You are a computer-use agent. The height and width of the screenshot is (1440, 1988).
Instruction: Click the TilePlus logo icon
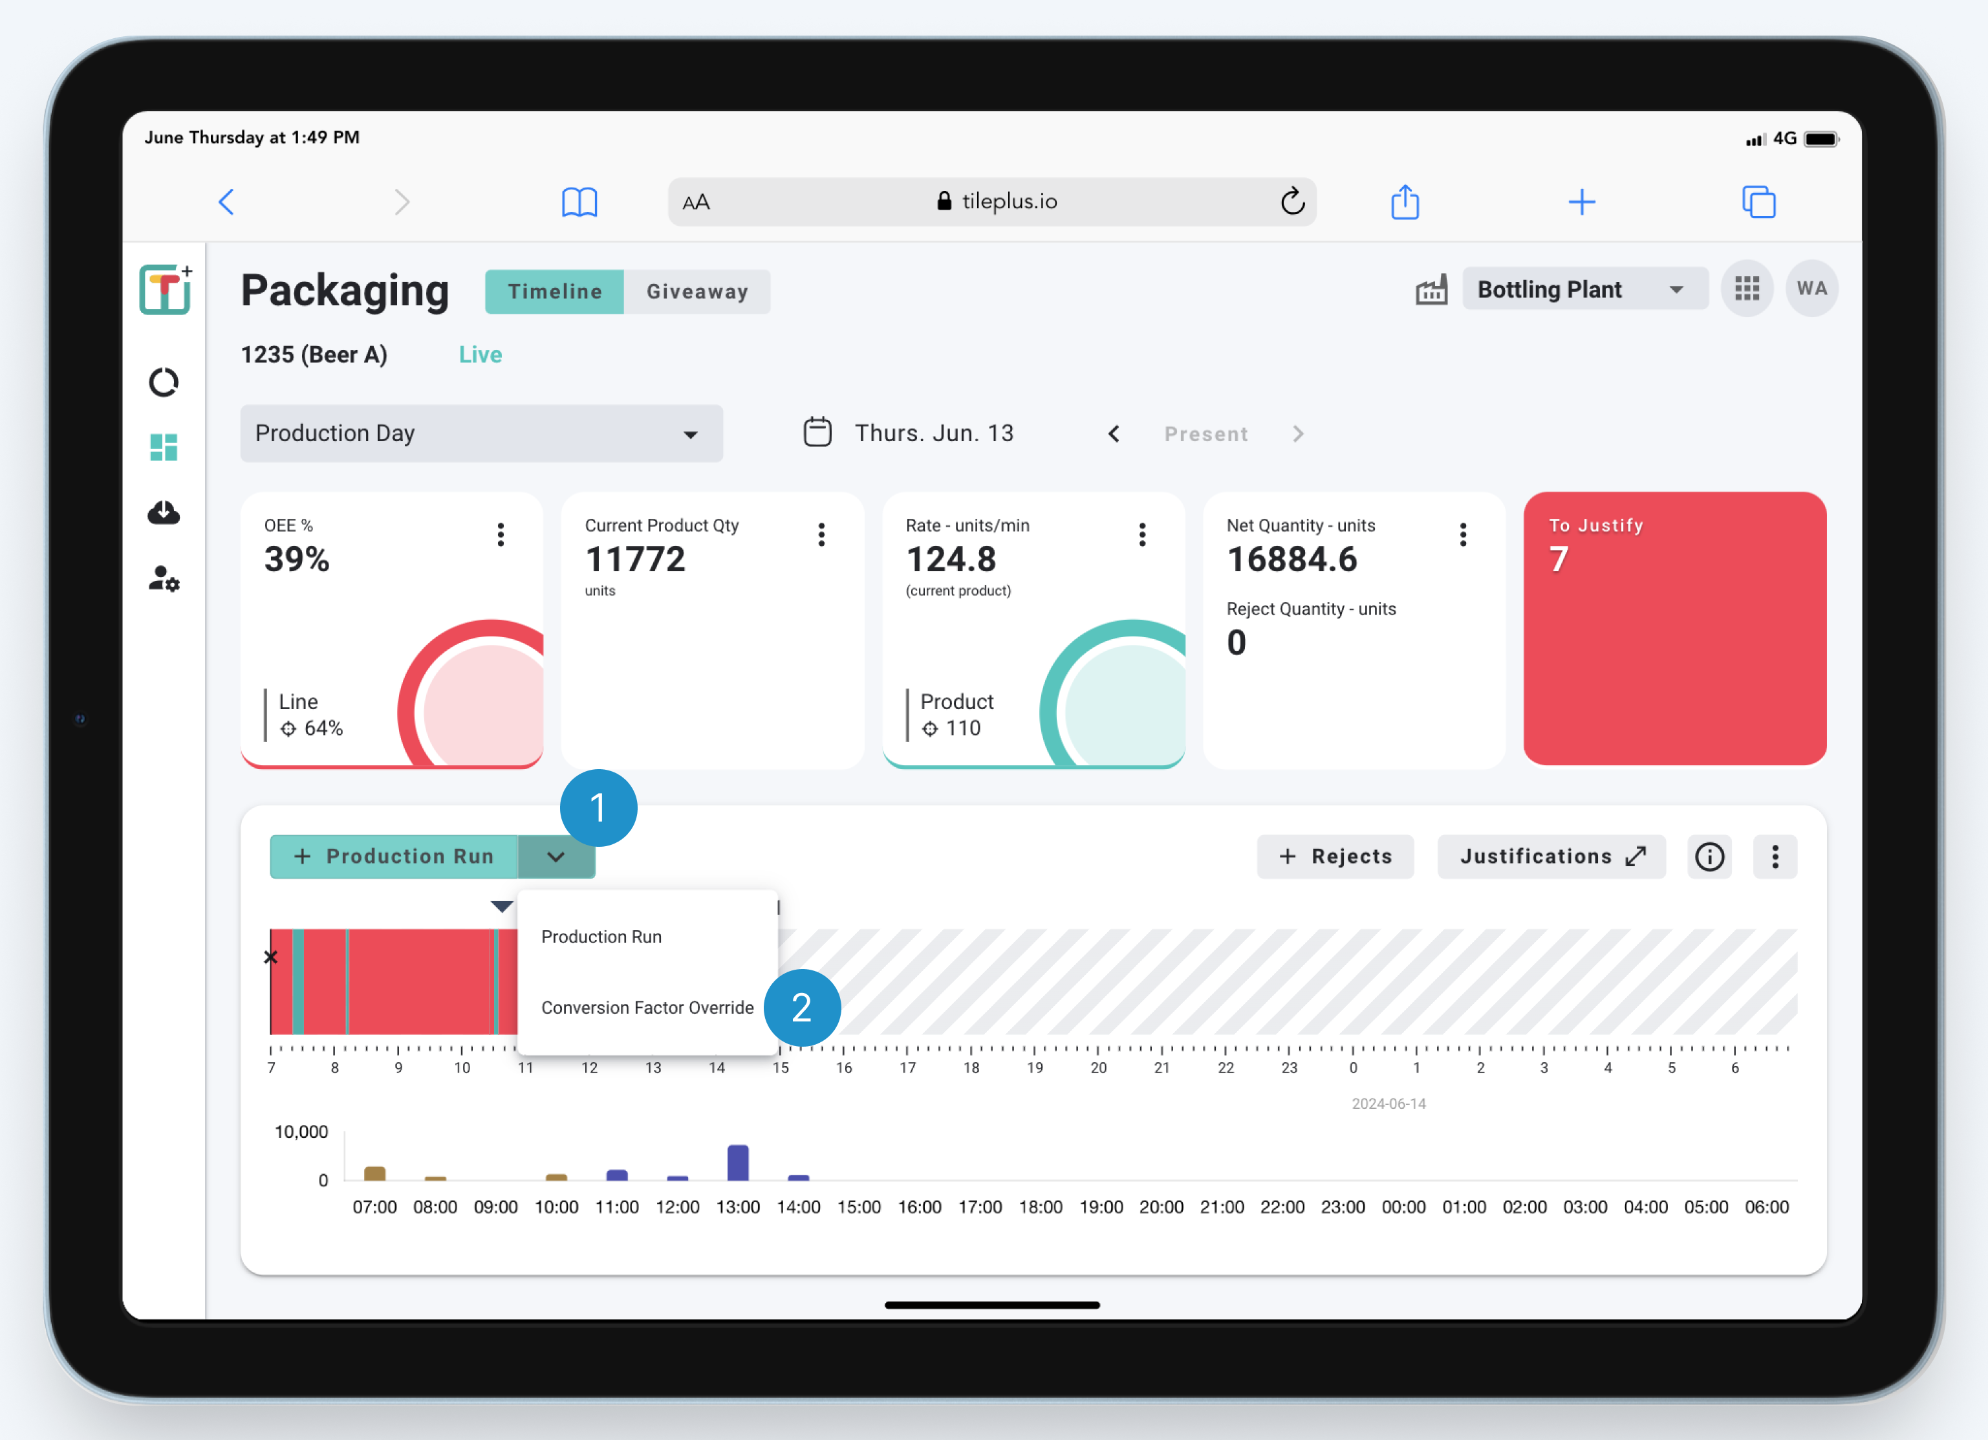pos(165,290)
